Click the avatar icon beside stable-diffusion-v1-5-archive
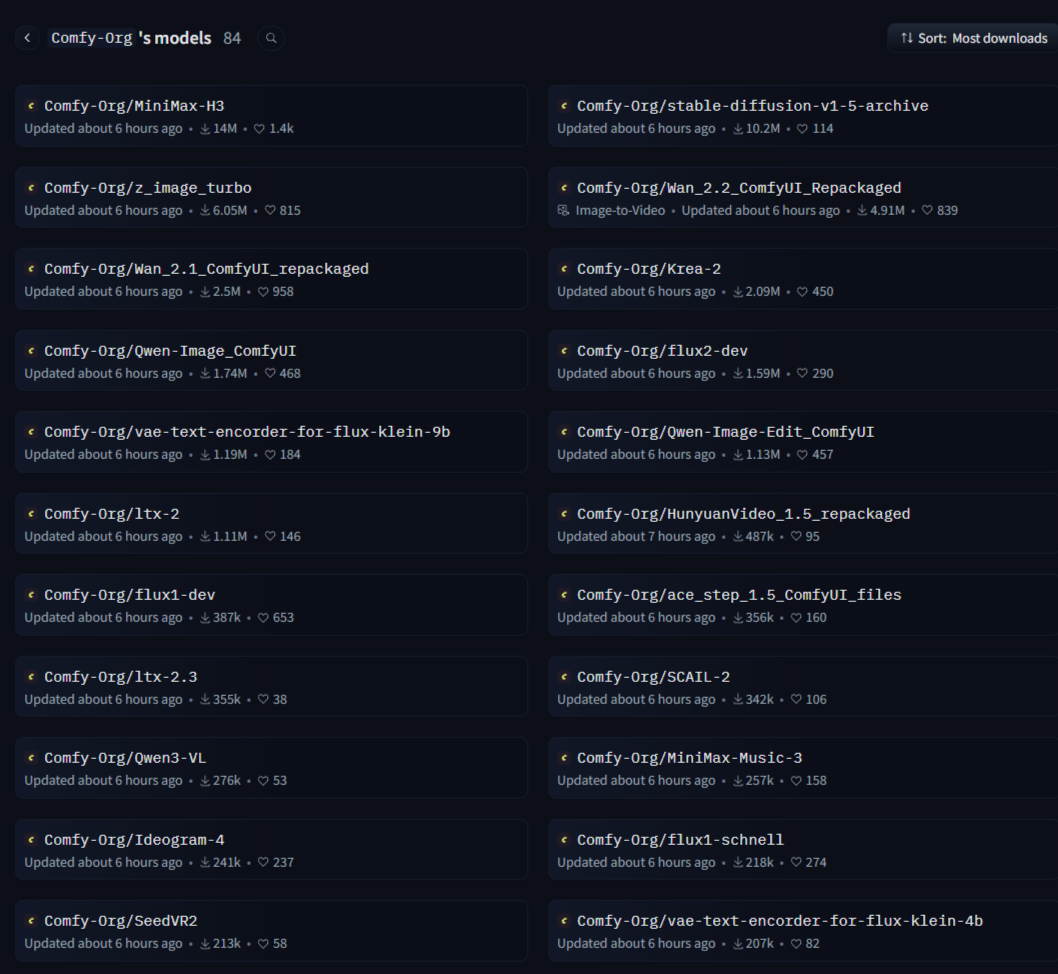 (564, 106)
